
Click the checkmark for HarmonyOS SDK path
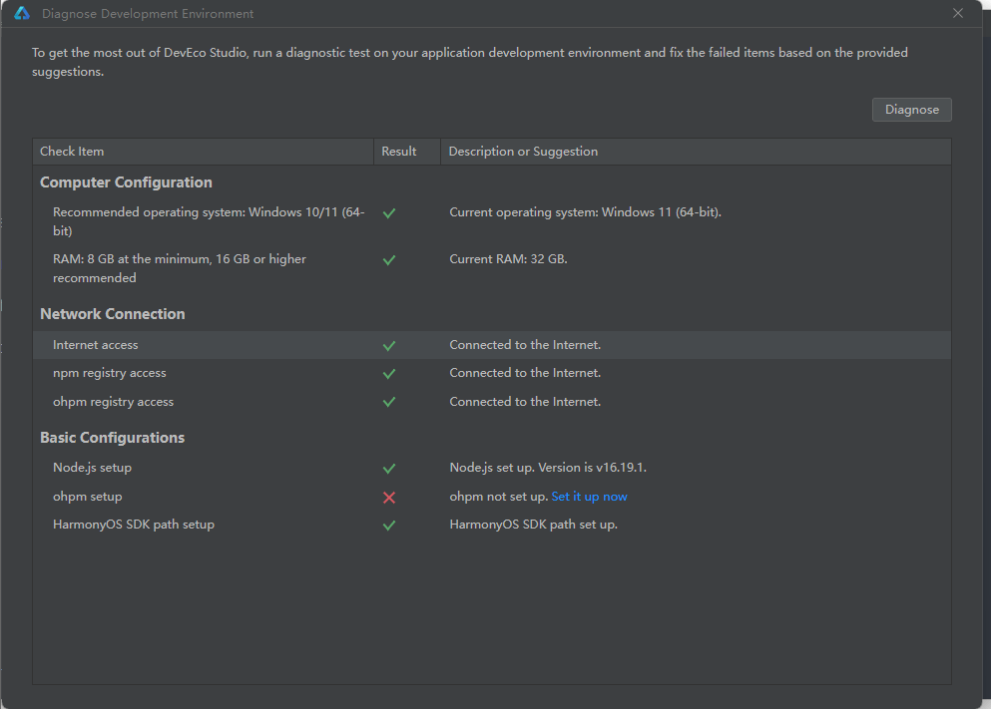click(389, 525)
